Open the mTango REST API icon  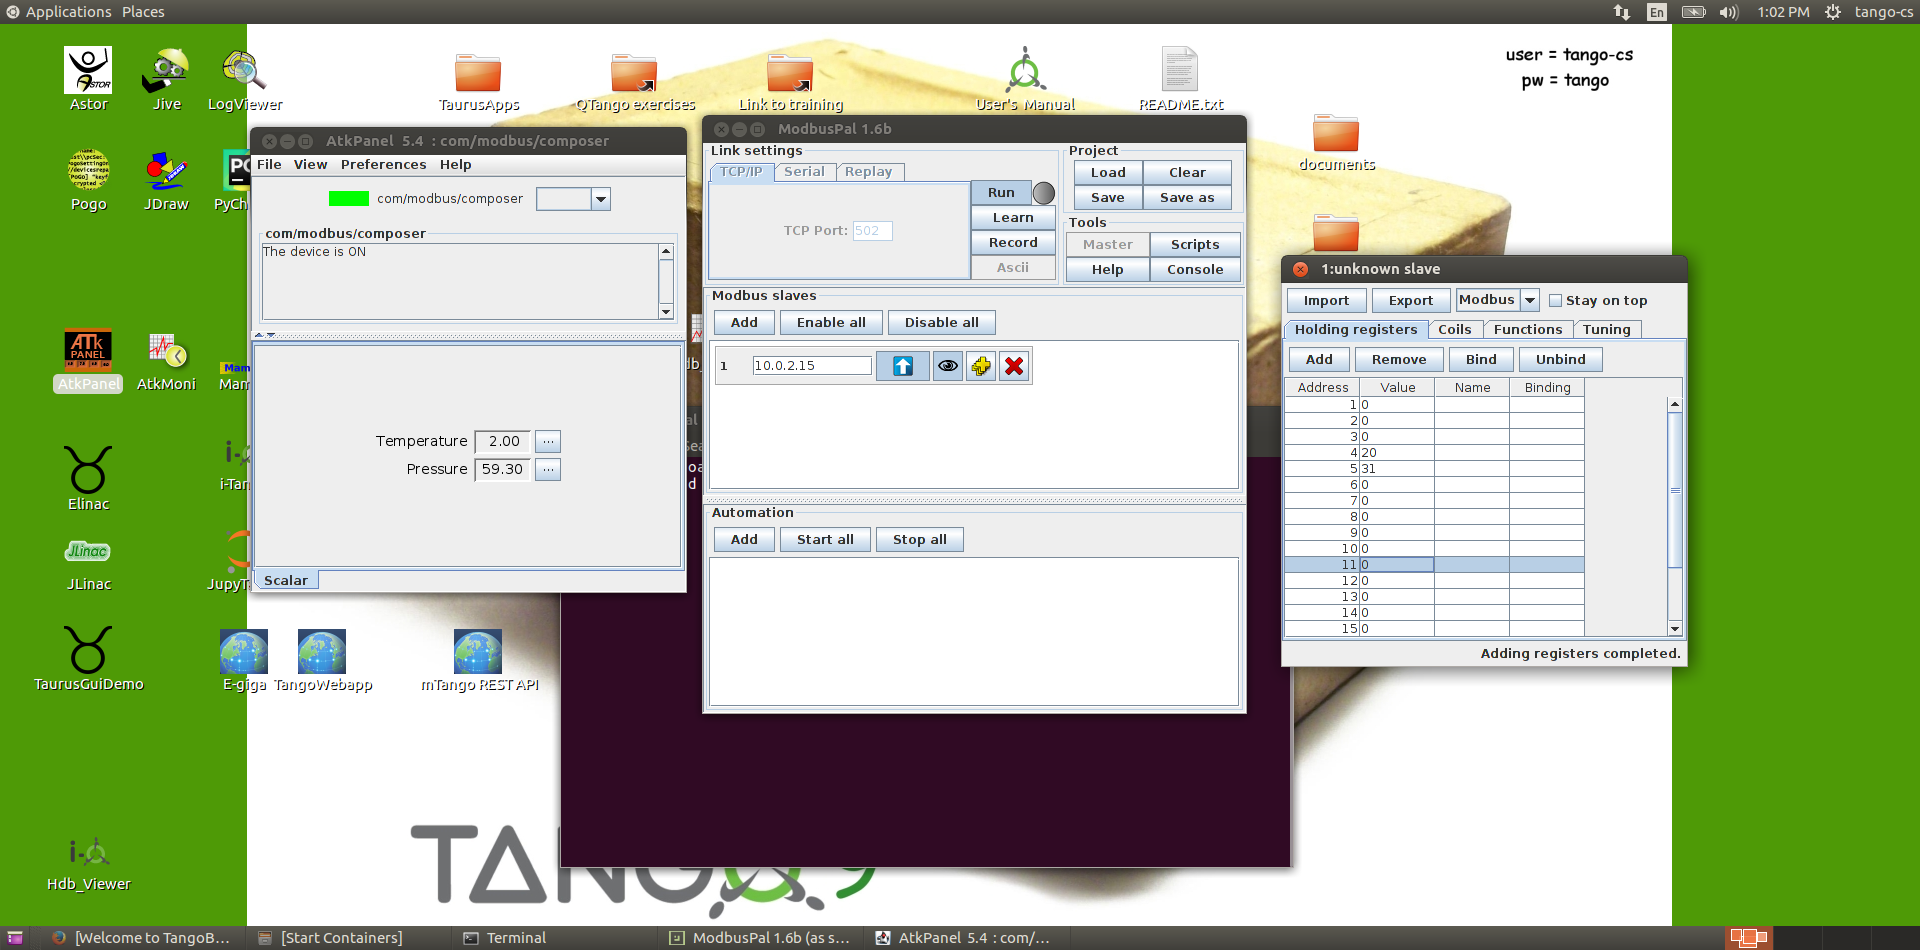478,660
